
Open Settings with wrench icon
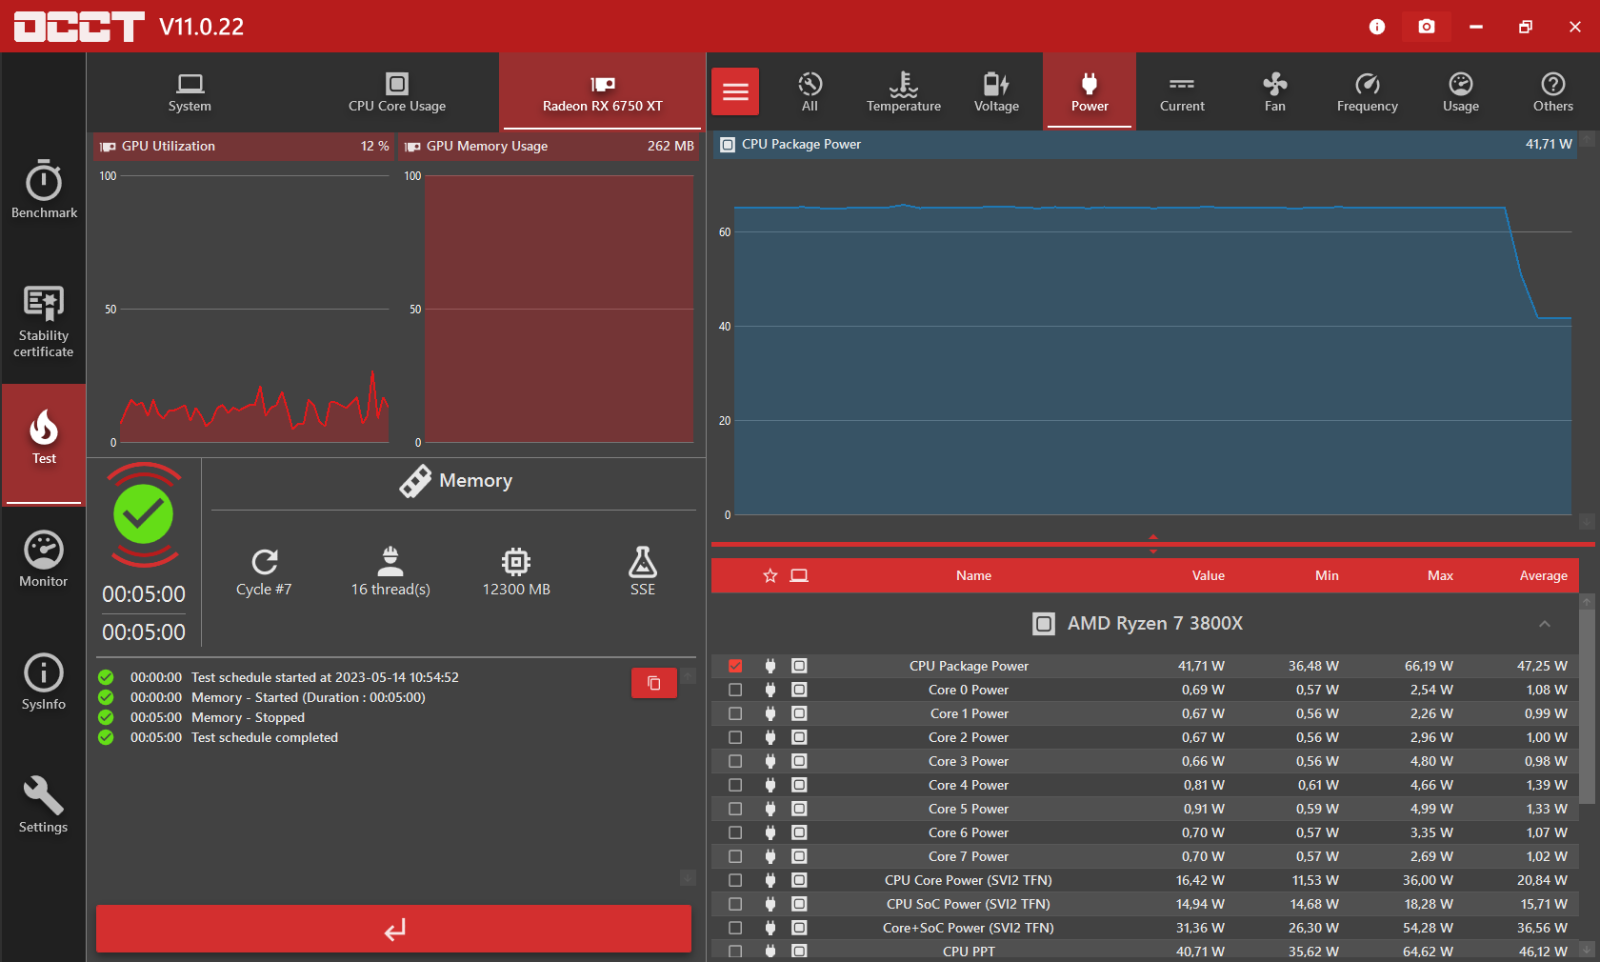tap(43, 805)
